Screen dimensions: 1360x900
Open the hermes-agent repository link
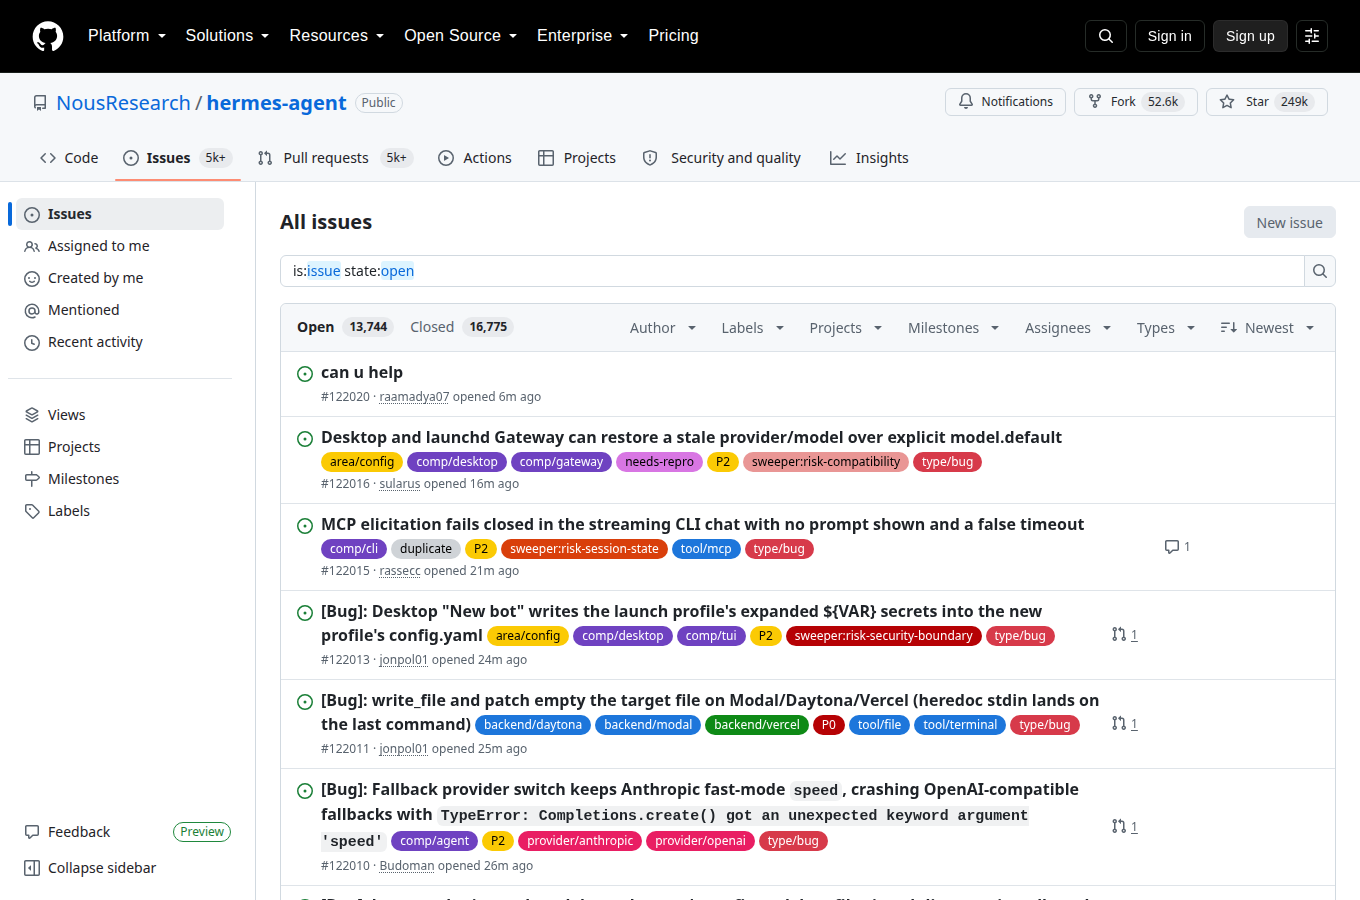(x=276, y=103)
